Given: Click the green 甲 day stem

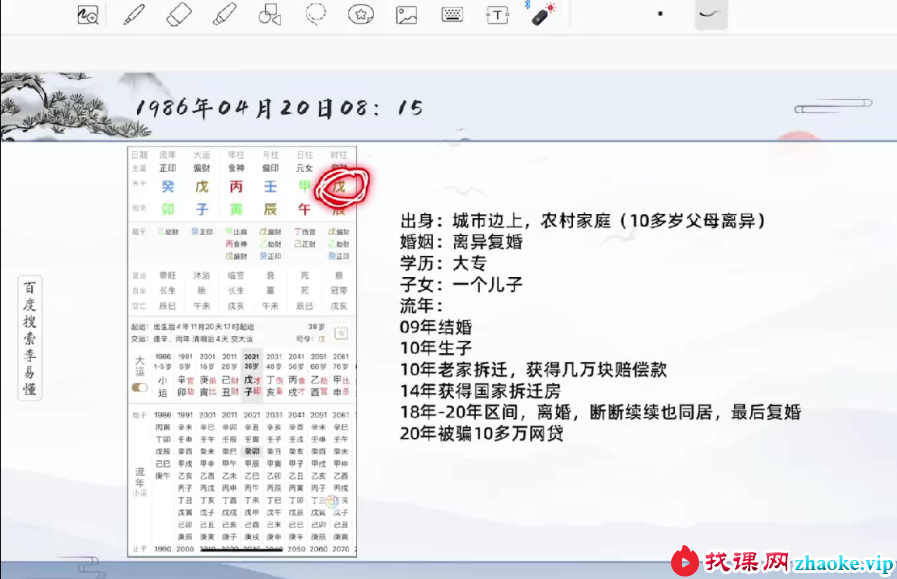Looking at the screenshot, I should pos(304,186).
